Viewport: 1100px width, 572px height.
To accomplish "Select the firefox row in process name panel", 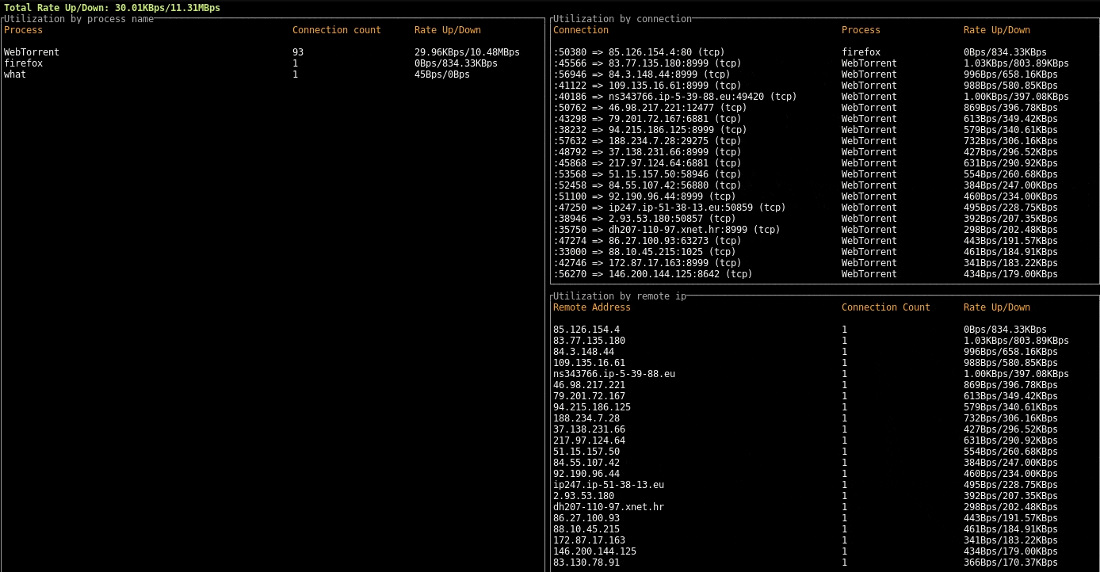I will (23, 63).
